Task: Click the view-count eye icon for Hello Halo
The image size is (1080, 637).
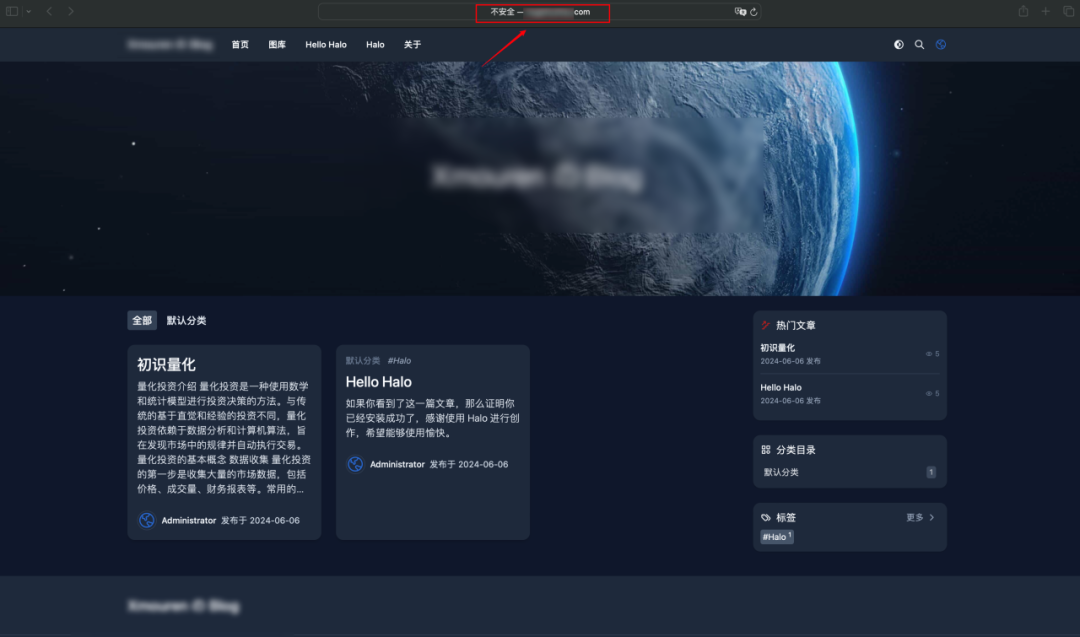Action: coord(928,393)
